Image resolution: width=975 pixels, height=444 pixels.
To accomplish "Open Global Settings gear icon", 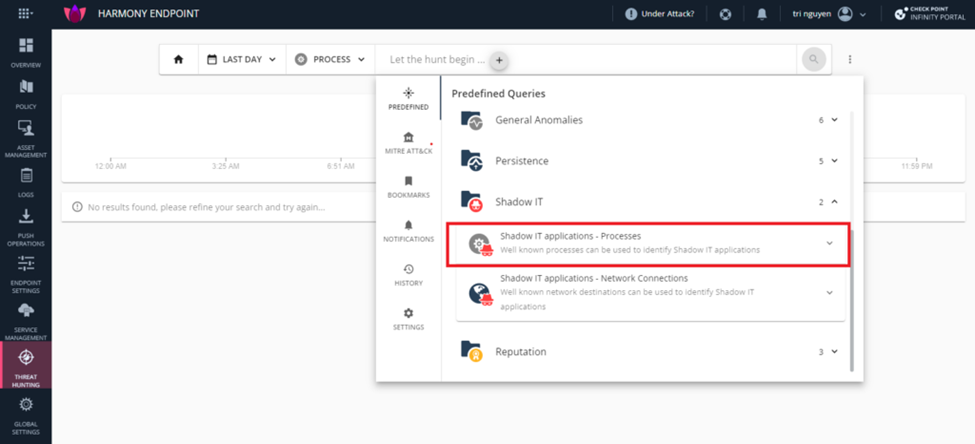I will pos(25,405).
